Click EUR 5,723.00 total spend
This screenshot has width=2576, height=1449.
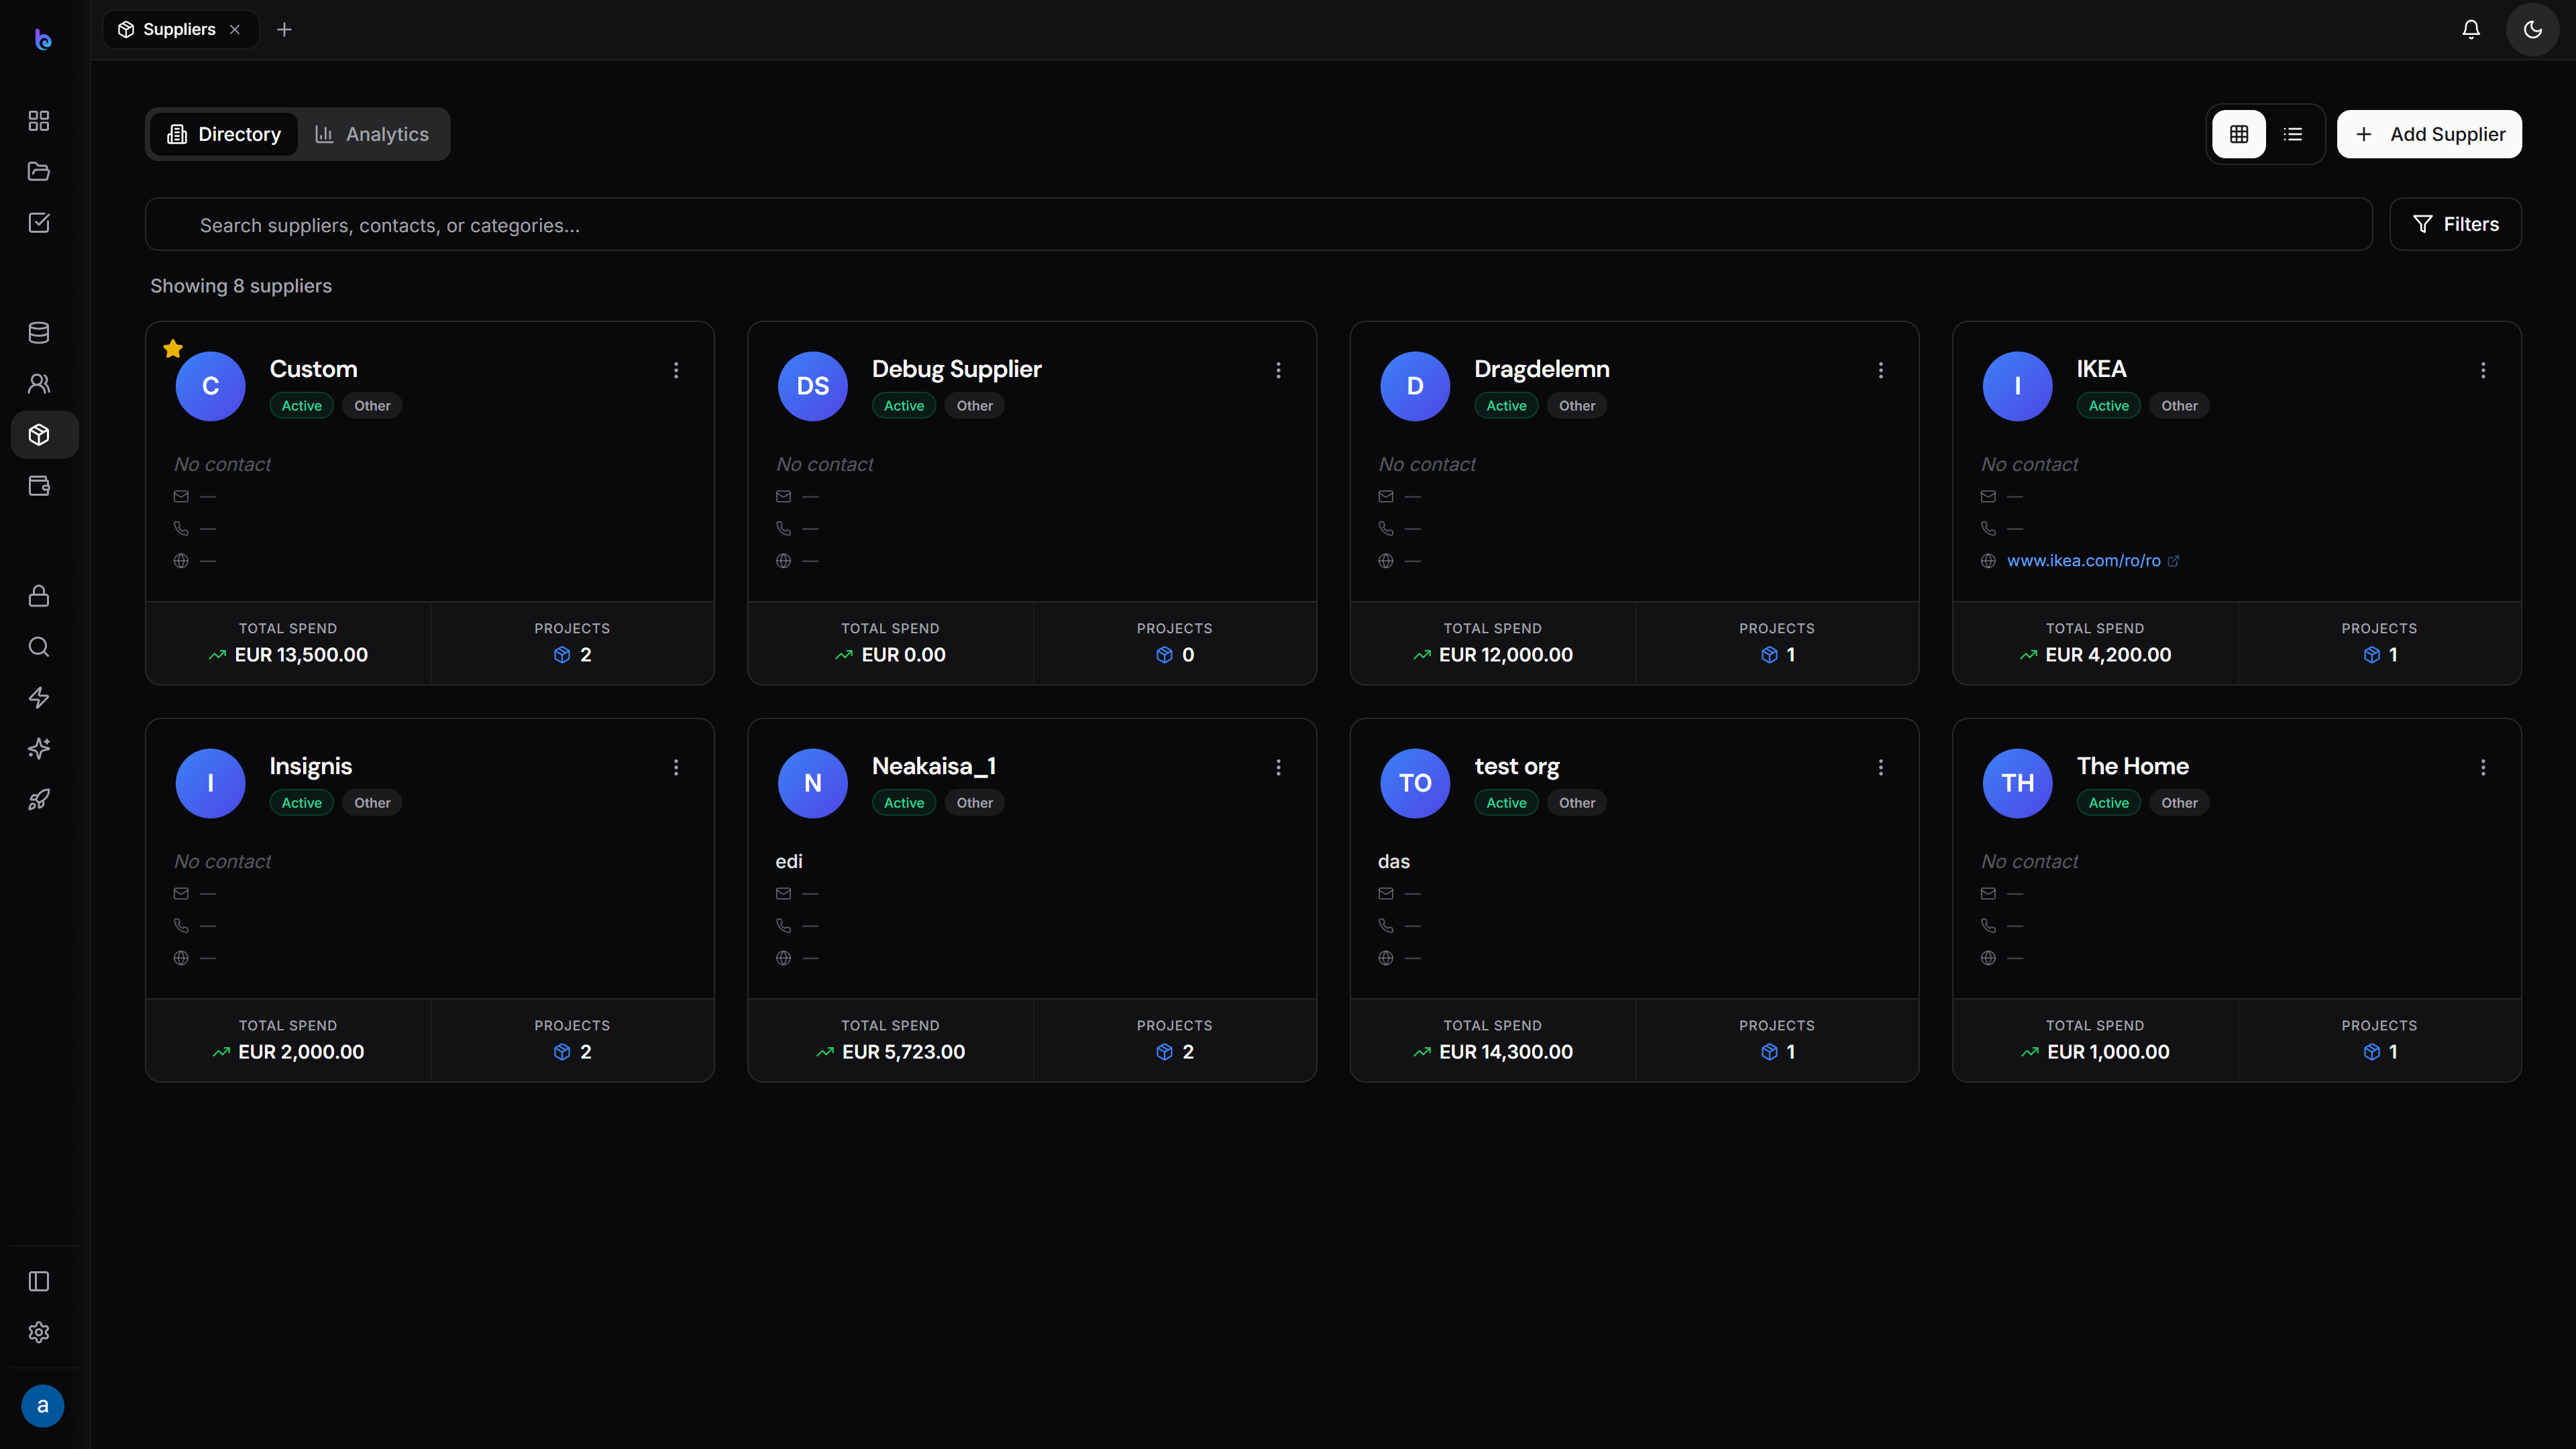pyautogui.click(x=903, y=1052)
